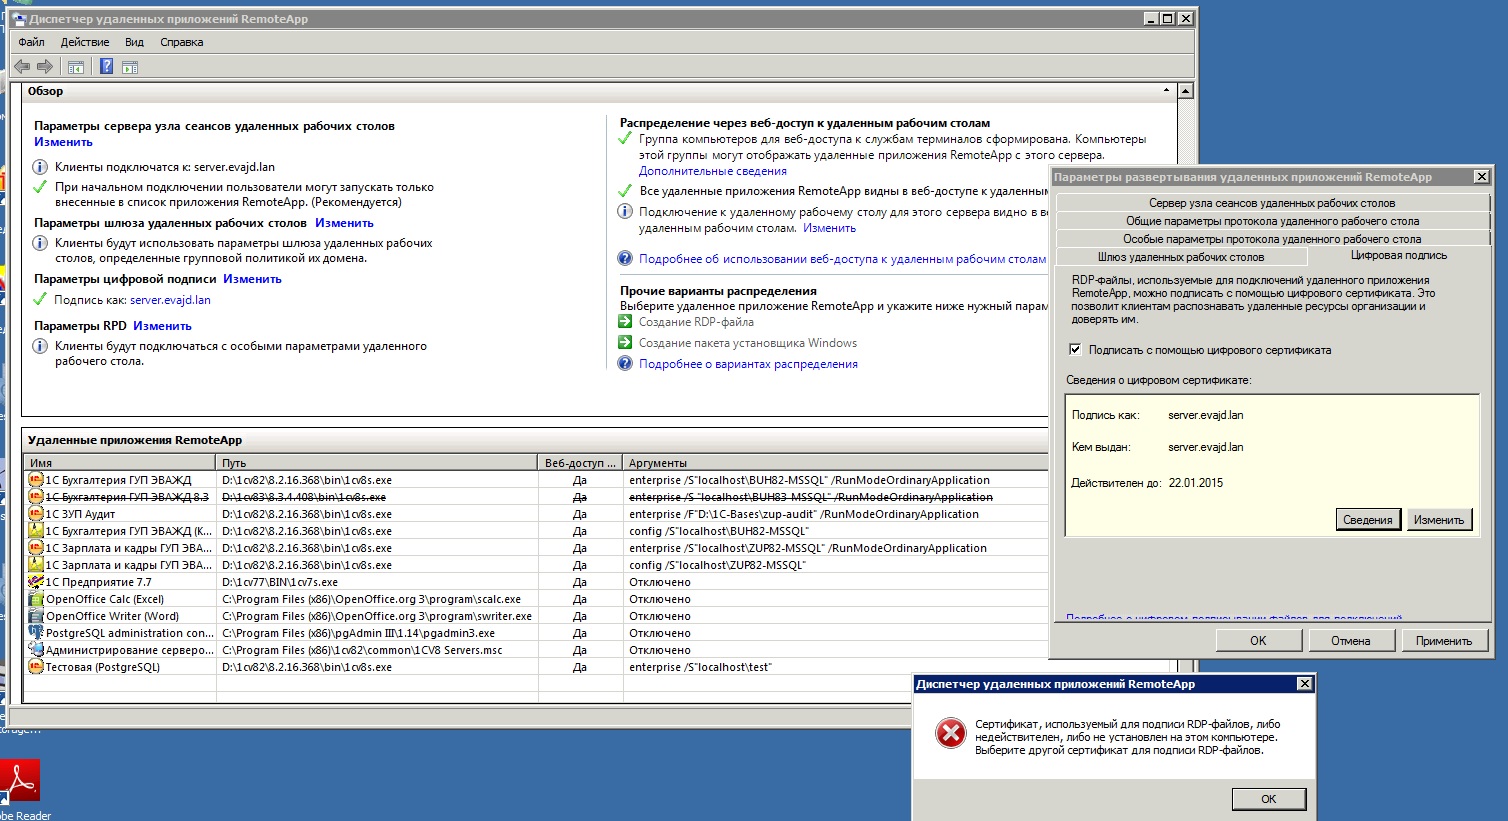
Task: Confirm deployment settings dialog with OK
Action: pyautogui.click(x=1258, y=641)
